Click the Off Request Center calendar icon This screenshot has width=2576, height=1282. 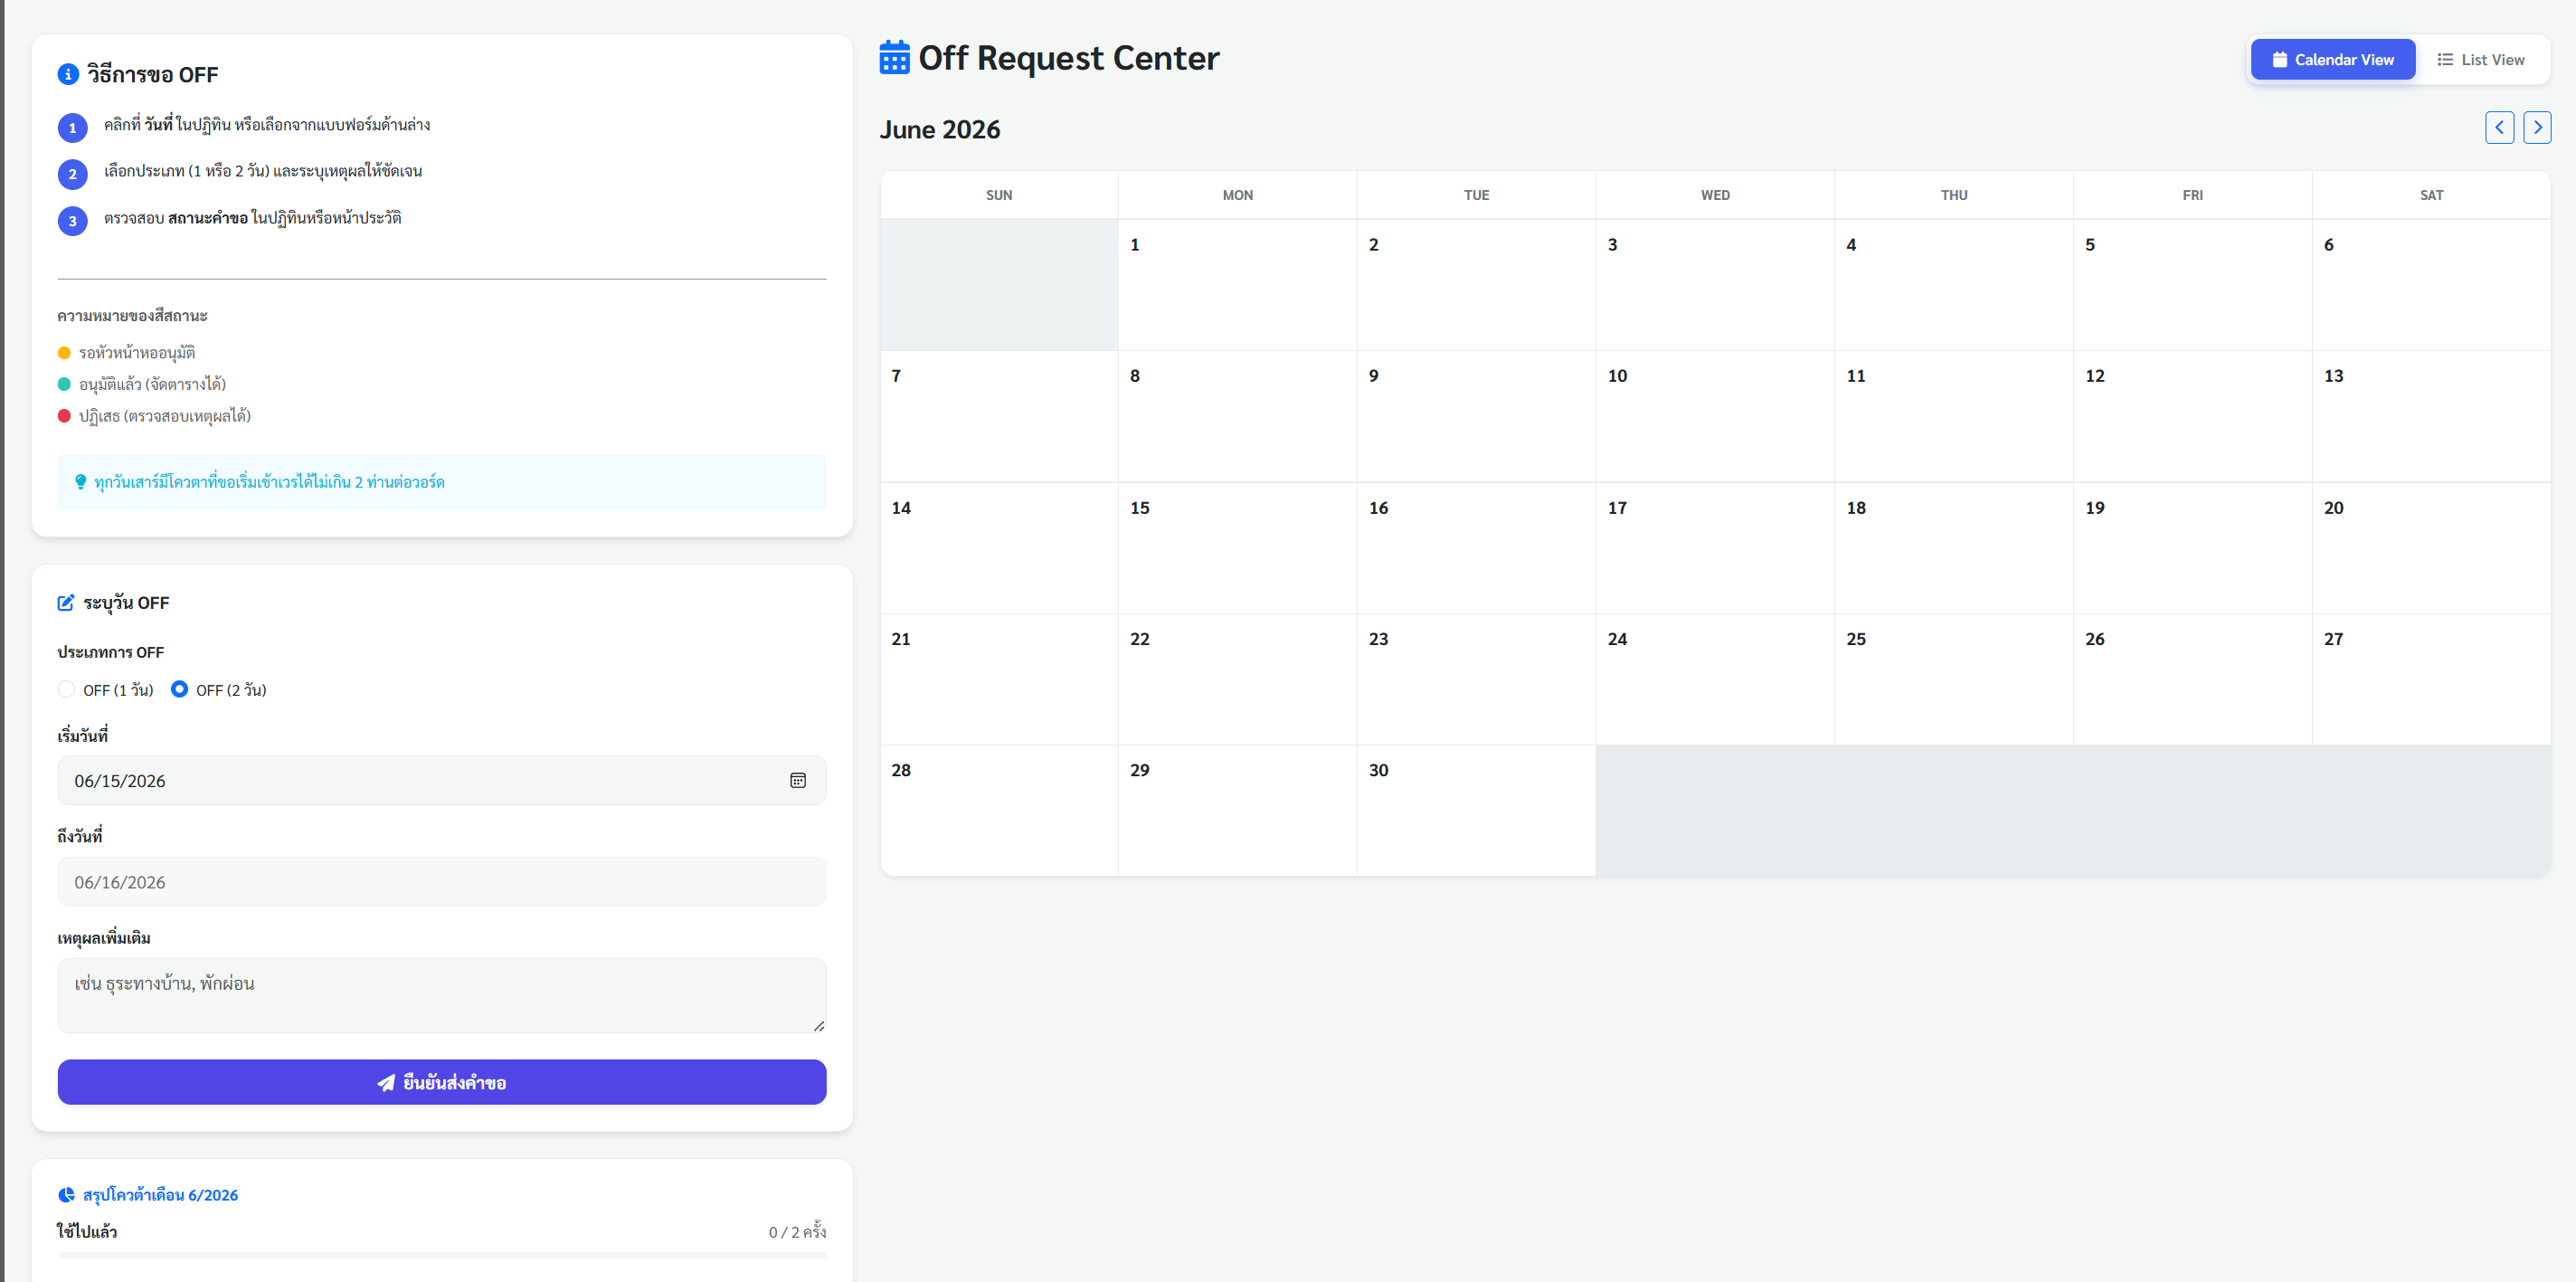(x=894, y=57)
